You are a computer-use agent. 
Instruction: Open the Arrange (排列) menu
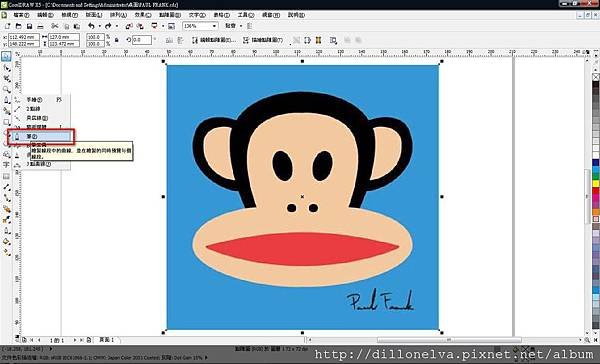tap(118, 15)
